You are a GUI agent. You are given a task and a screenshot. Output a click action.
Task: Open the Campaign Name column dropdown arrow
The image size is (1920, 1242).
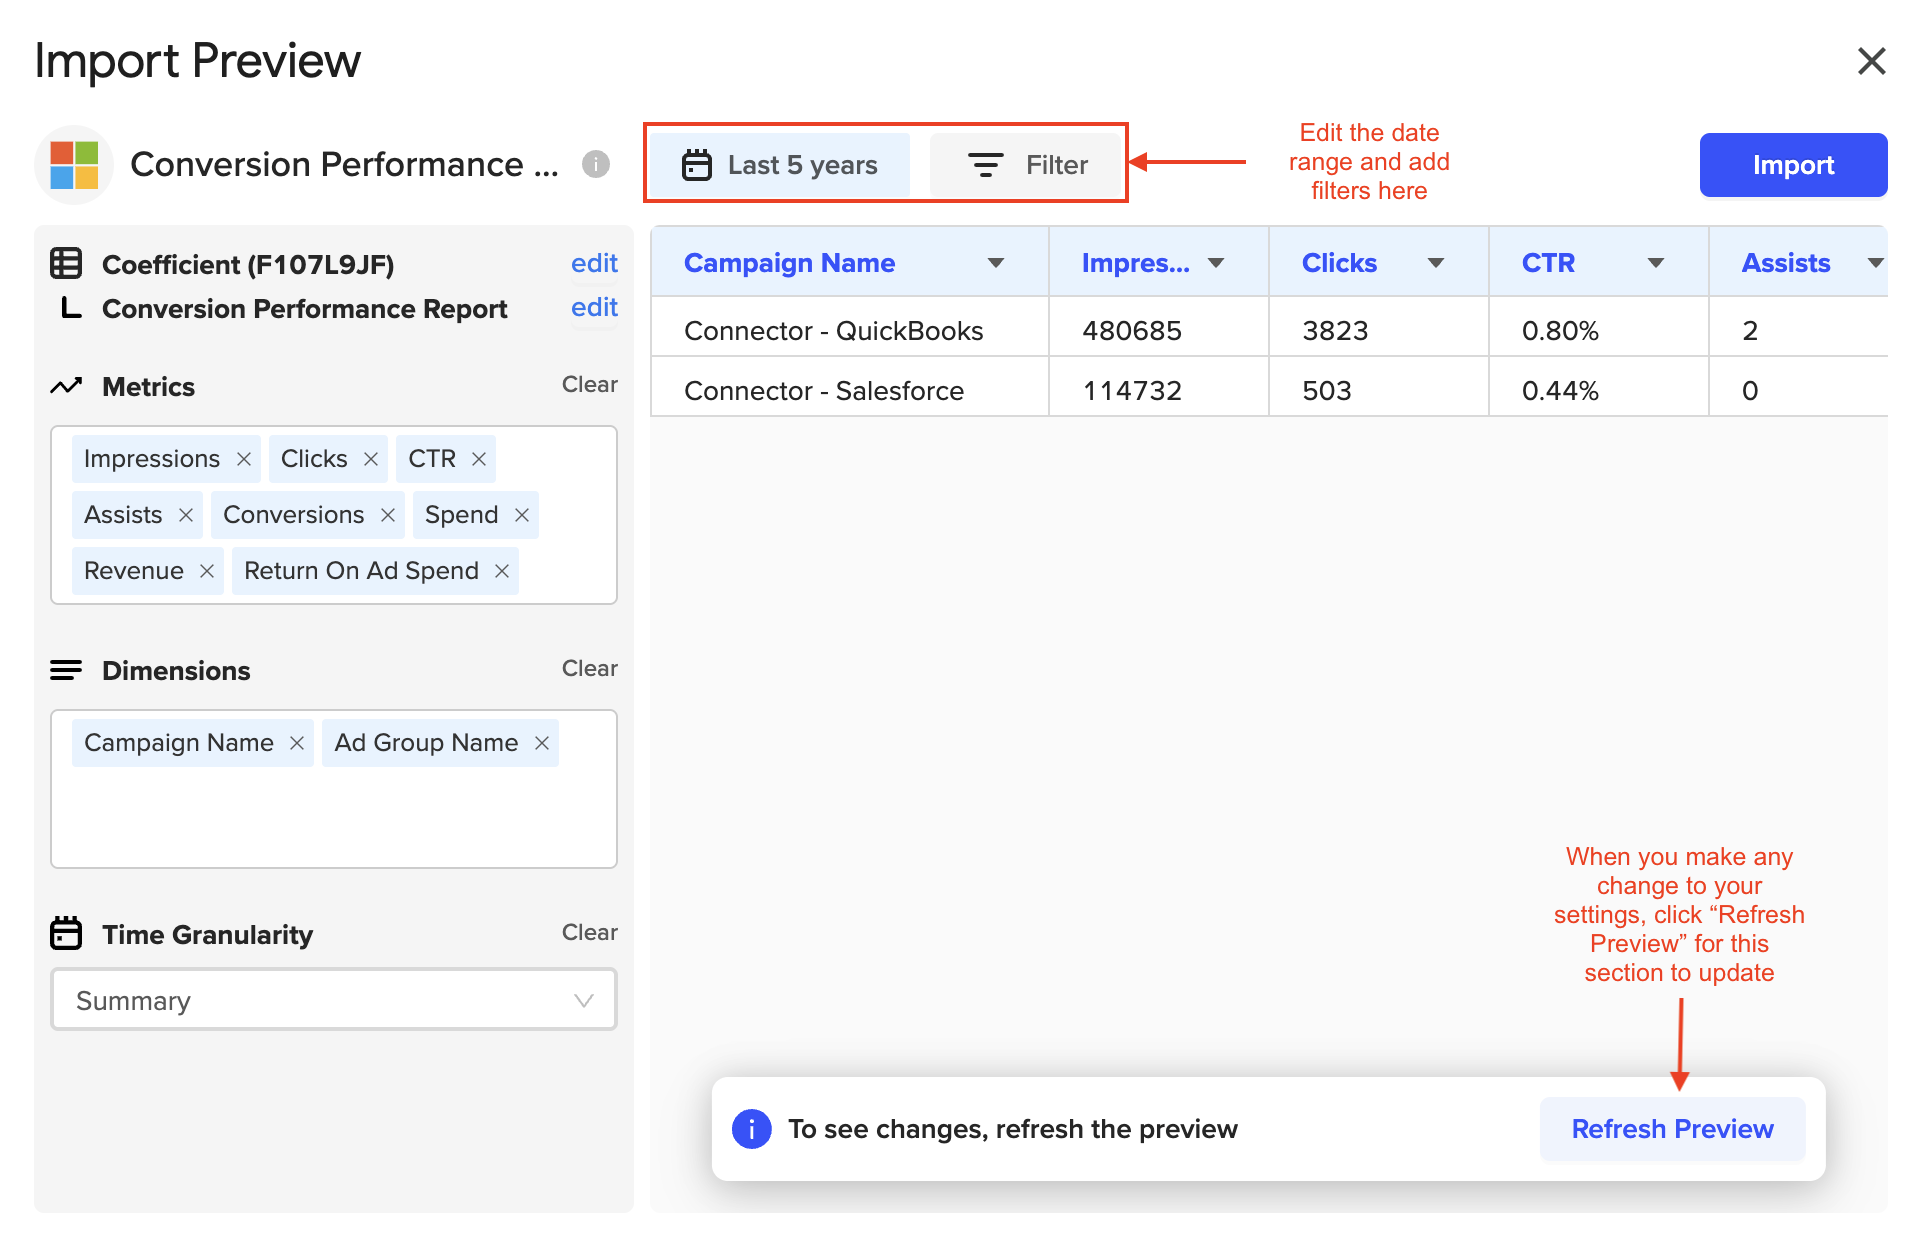pos(995,263)
